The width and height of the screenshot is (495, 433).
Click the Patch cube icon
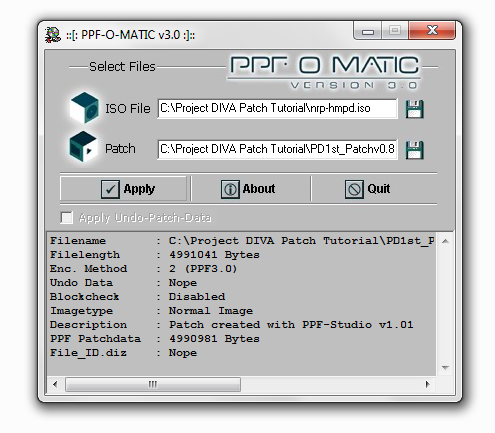point(83,147)
